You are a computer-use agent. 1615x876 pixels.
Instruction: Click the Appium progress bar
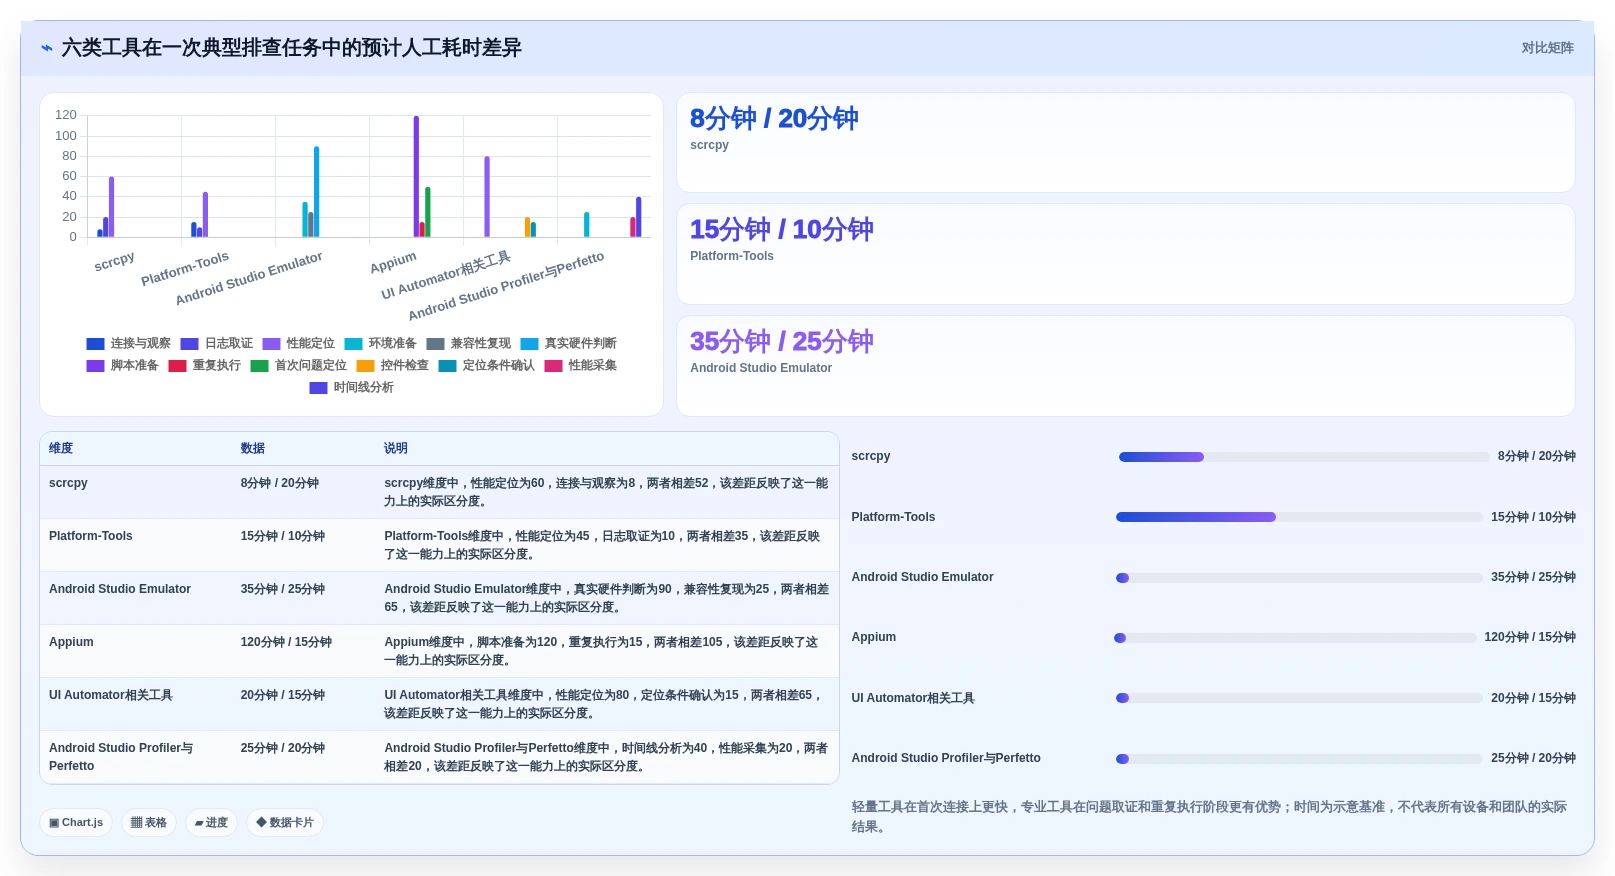tap(1295, 638)
